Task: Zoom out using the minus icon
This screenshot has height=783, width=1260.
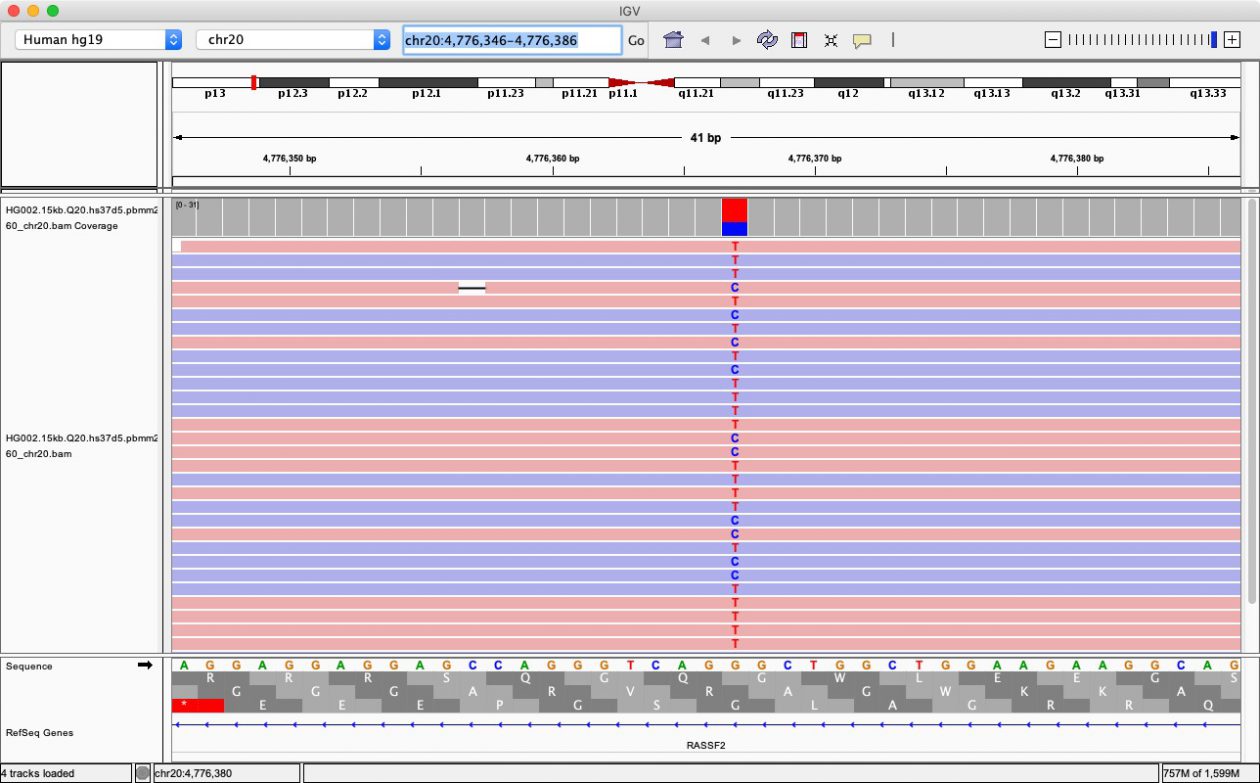Action: click(x=1052, y=39)
